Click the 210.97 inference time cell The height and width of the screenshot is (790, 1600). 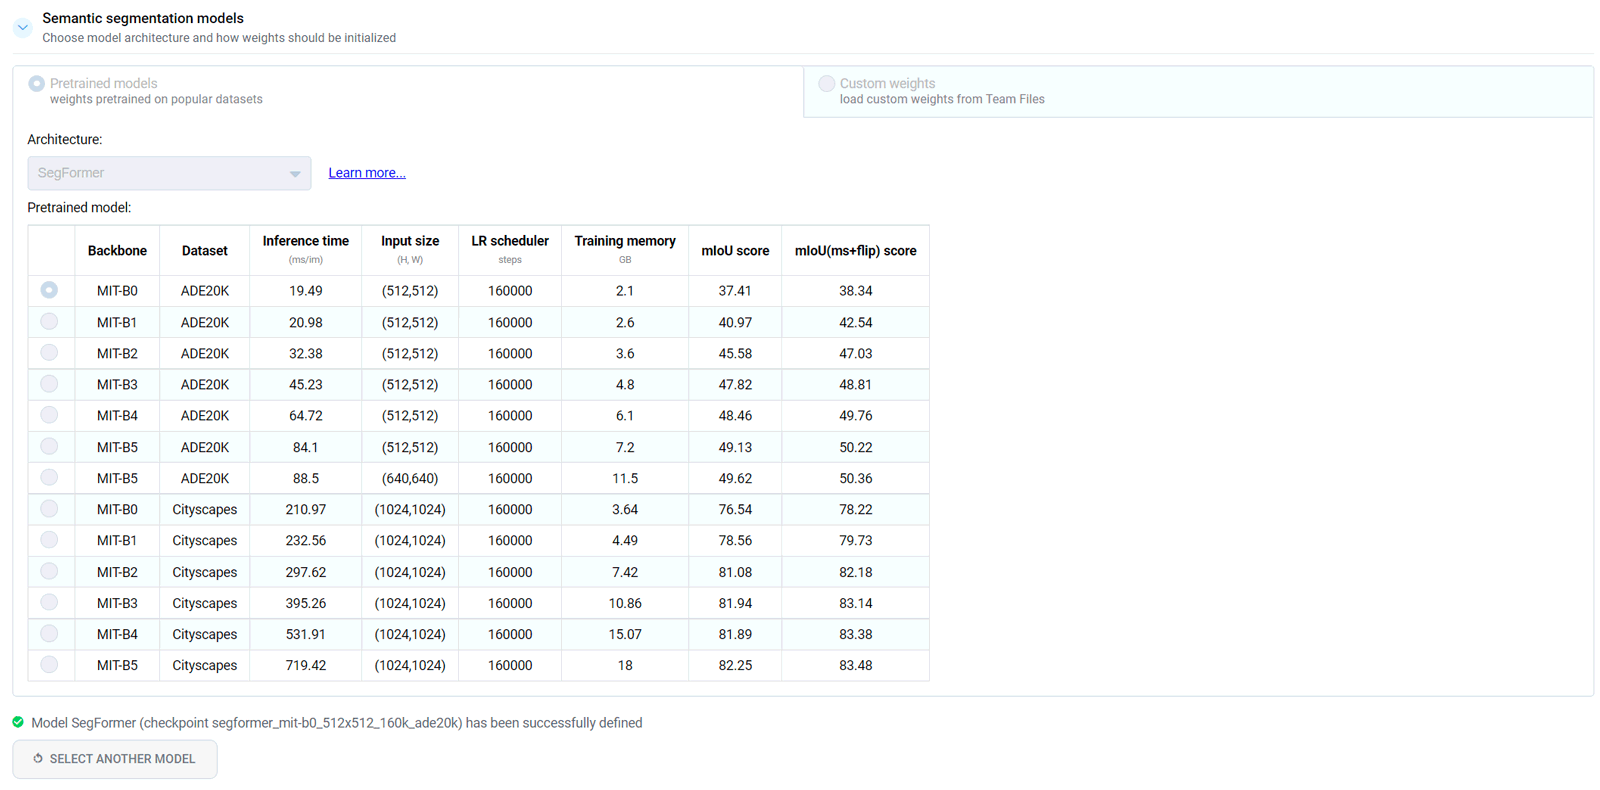point(306,510)
